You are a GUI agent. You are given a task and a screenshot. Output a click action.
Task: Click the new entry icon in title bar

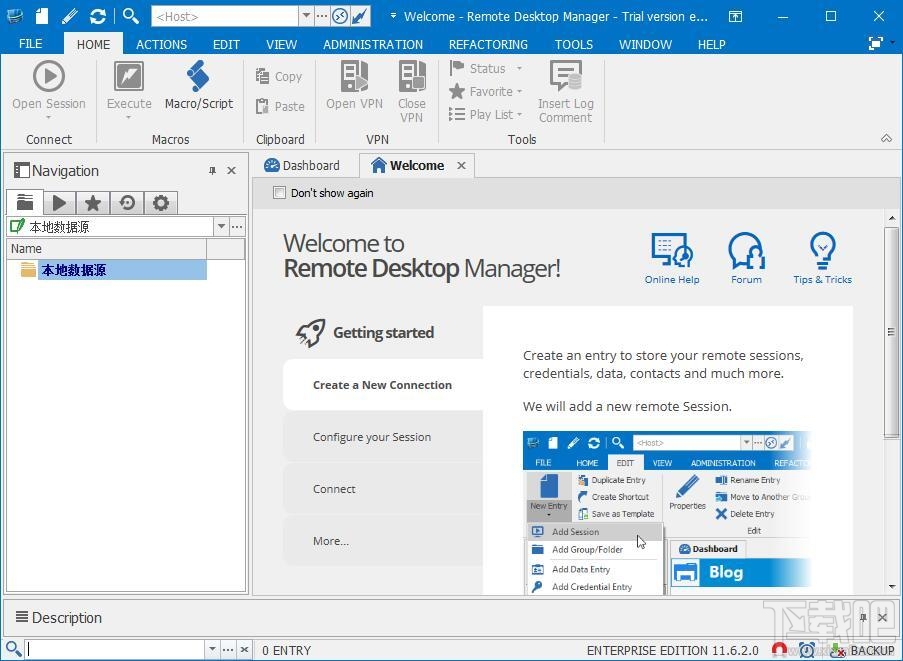coord(41,16)
